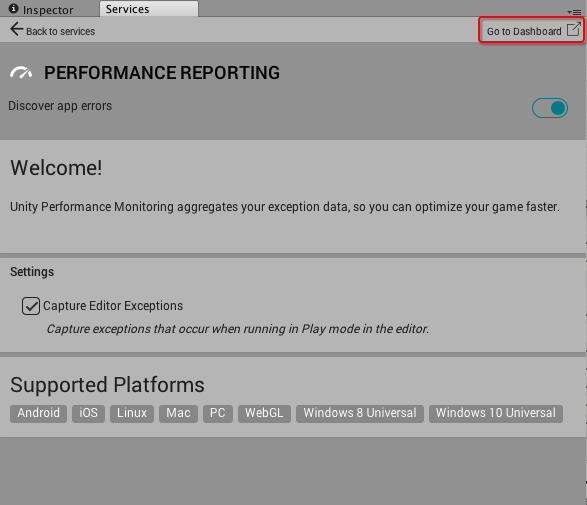Click the iOS platform tag

88,413
